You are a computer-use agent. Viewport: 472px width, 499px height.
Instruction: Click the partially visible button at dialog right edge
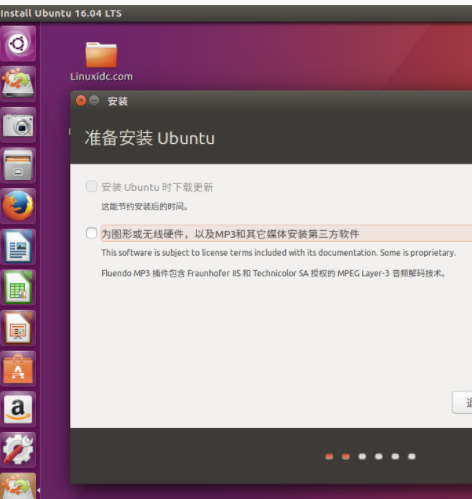[x=462, y=402]
